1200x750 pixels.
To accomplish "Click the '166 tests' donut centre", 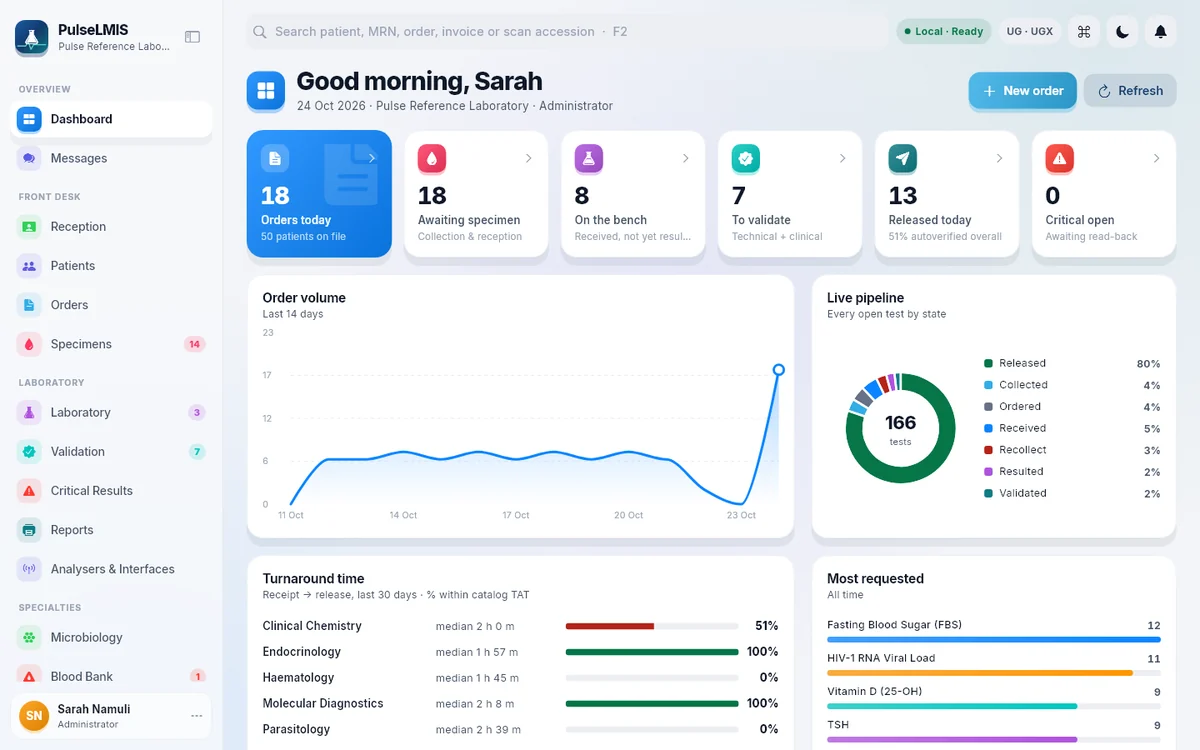I will 900,428.
